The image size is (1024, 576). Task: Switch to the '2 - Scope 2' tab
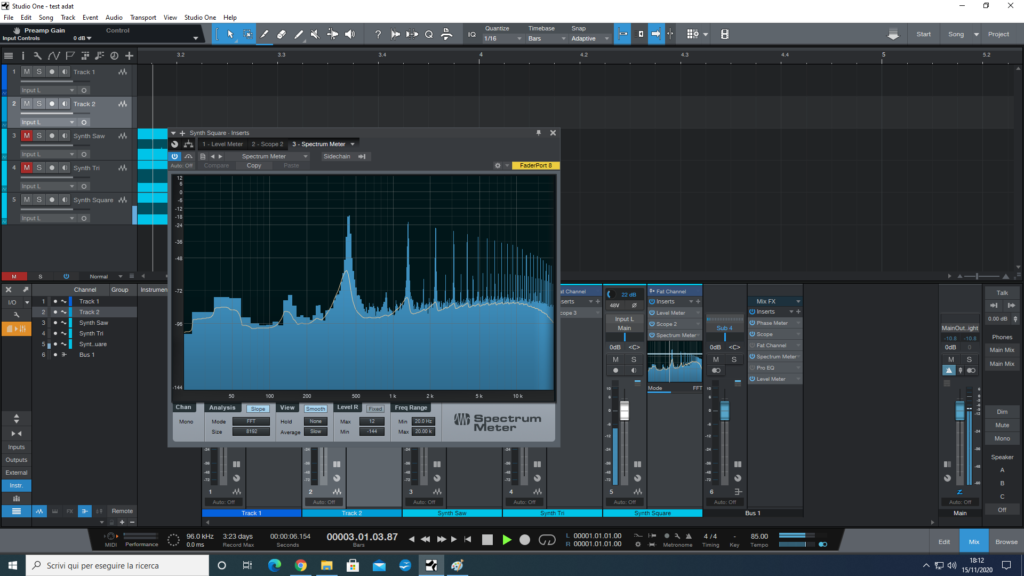click(x=268, y=144)
